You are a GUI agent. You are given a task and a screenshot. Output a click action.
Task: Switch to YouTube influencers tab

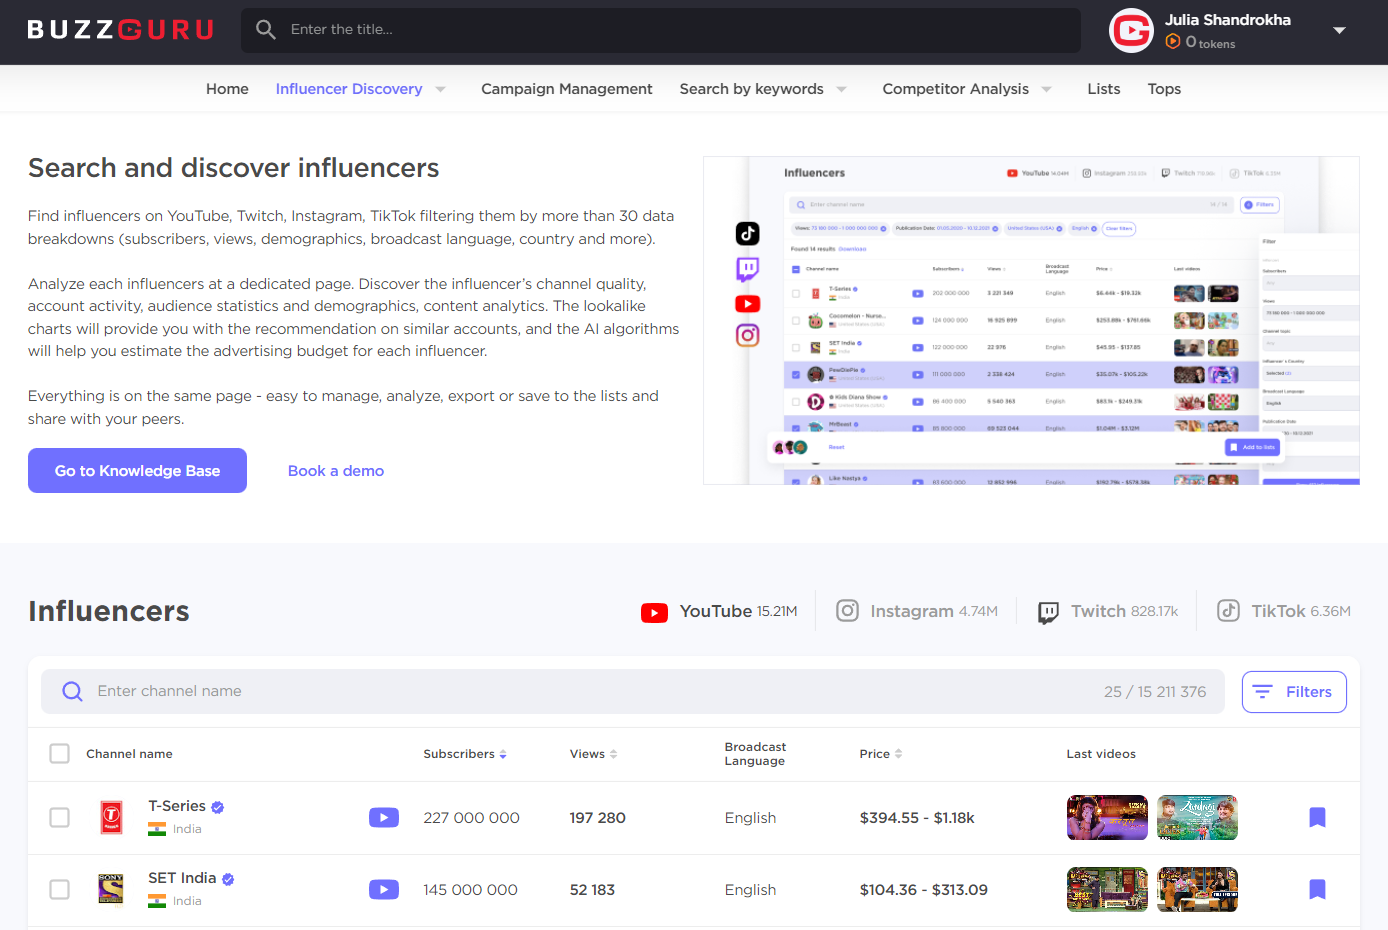(719, 611)
